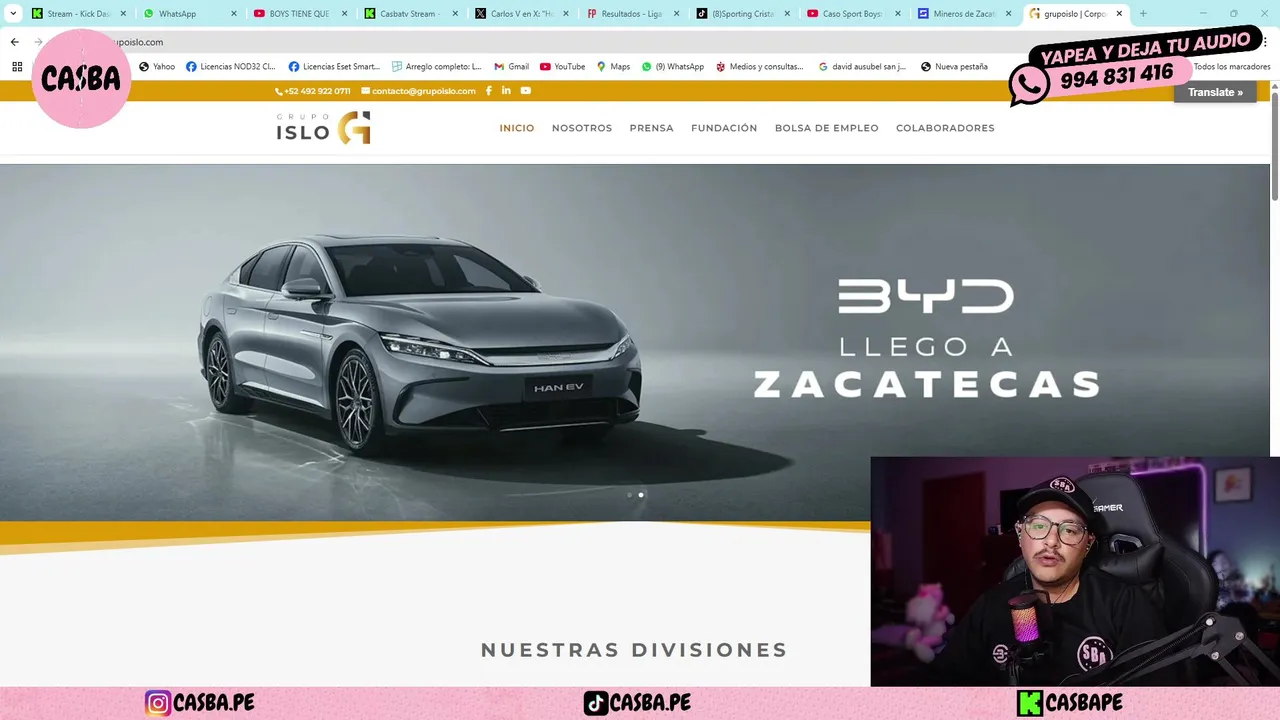Viewport: 1280px width, 720px height.
Task: Close the Mineros de Zacatecas tab
Action: [1008, 14]
